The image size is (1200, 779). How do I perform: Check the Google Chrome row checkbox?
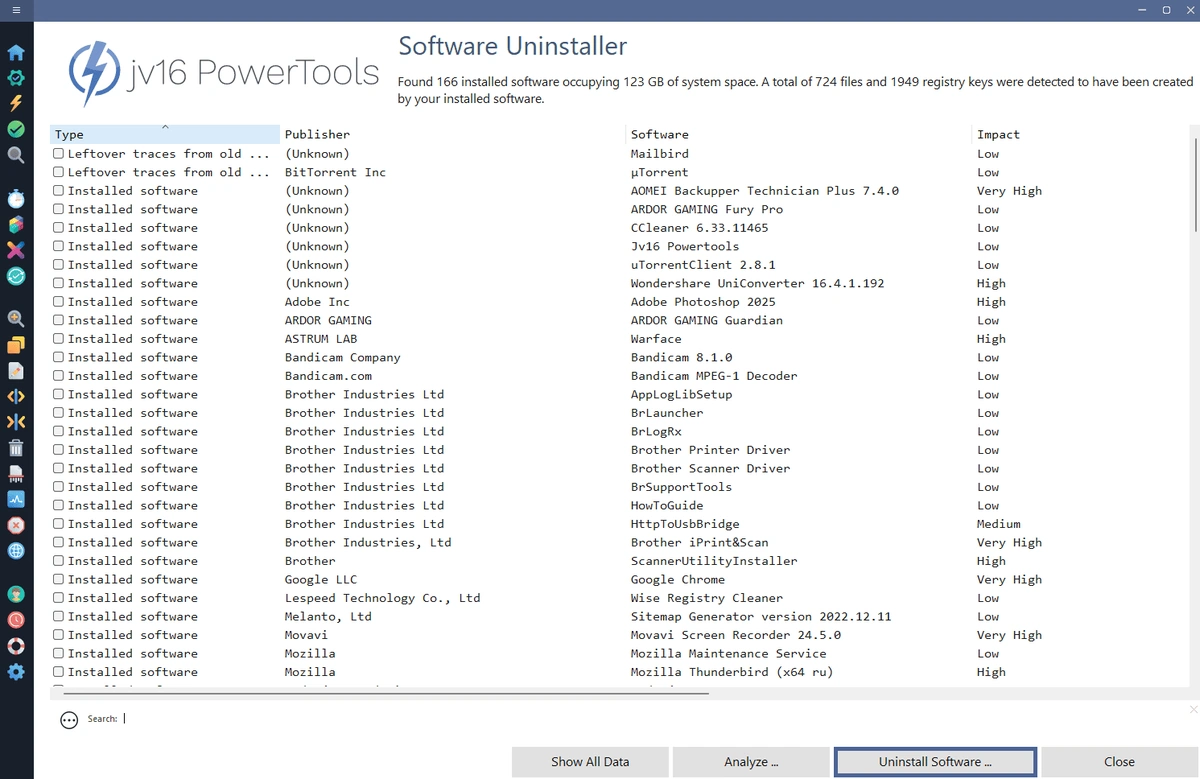(58, 579)
